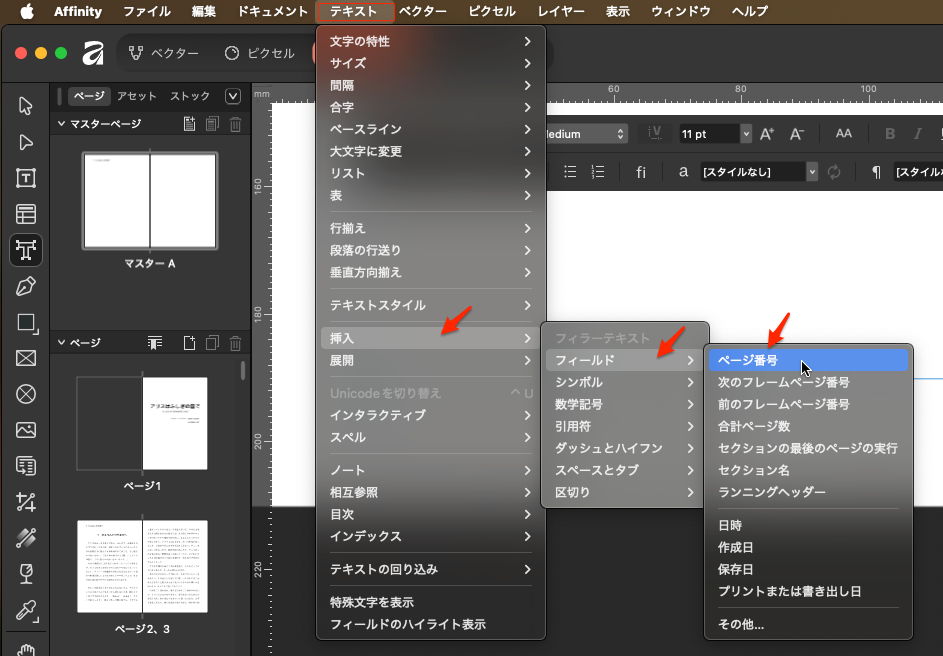Screen dimensions: 943x656
Task: Switch to the アセット tab
Action: tap(137, 96)
